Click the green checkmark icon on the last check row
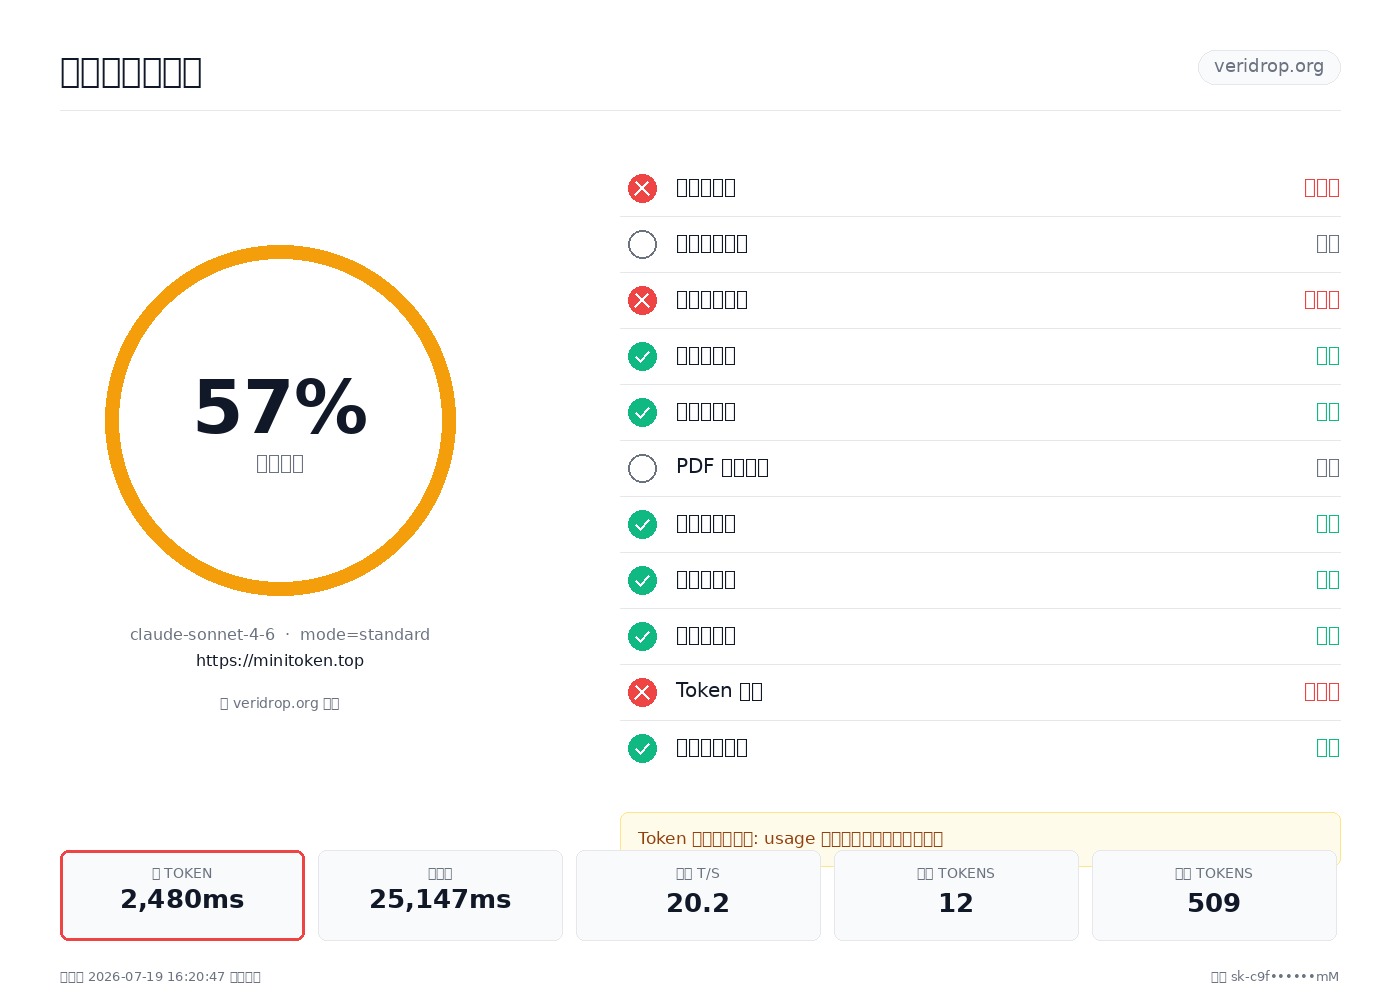Image resolution: width=1400 pixels, height=1000 pixels. 642,748
